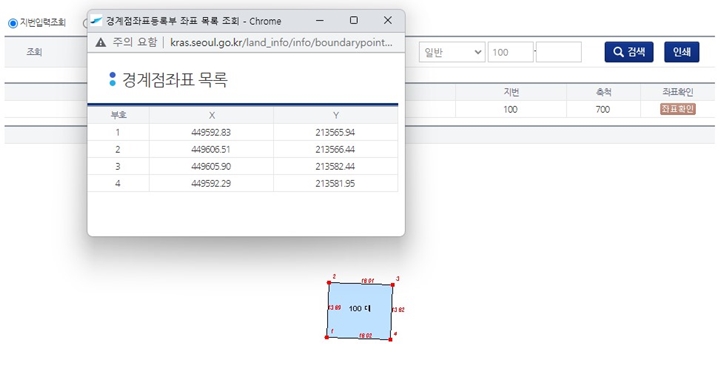Click the warning icon in the popup address bar
Viewport: 720px width, 368px height.
tap(101, 43)
